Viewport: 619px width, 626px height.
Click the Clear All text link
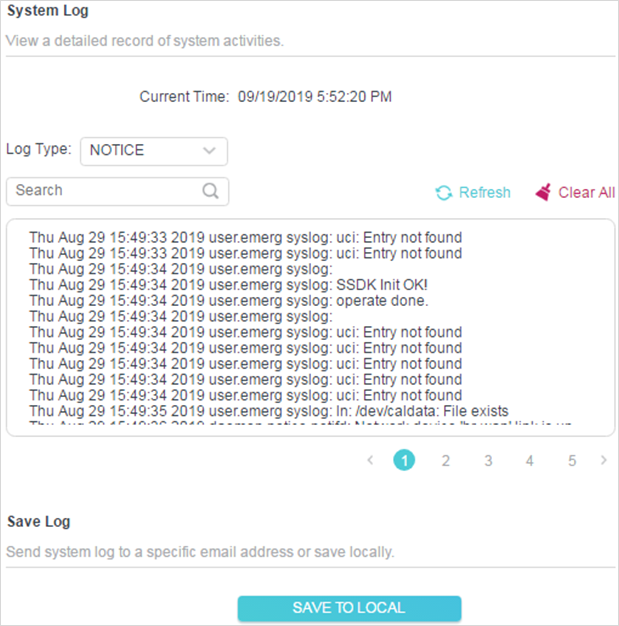[x=586, y=193]
